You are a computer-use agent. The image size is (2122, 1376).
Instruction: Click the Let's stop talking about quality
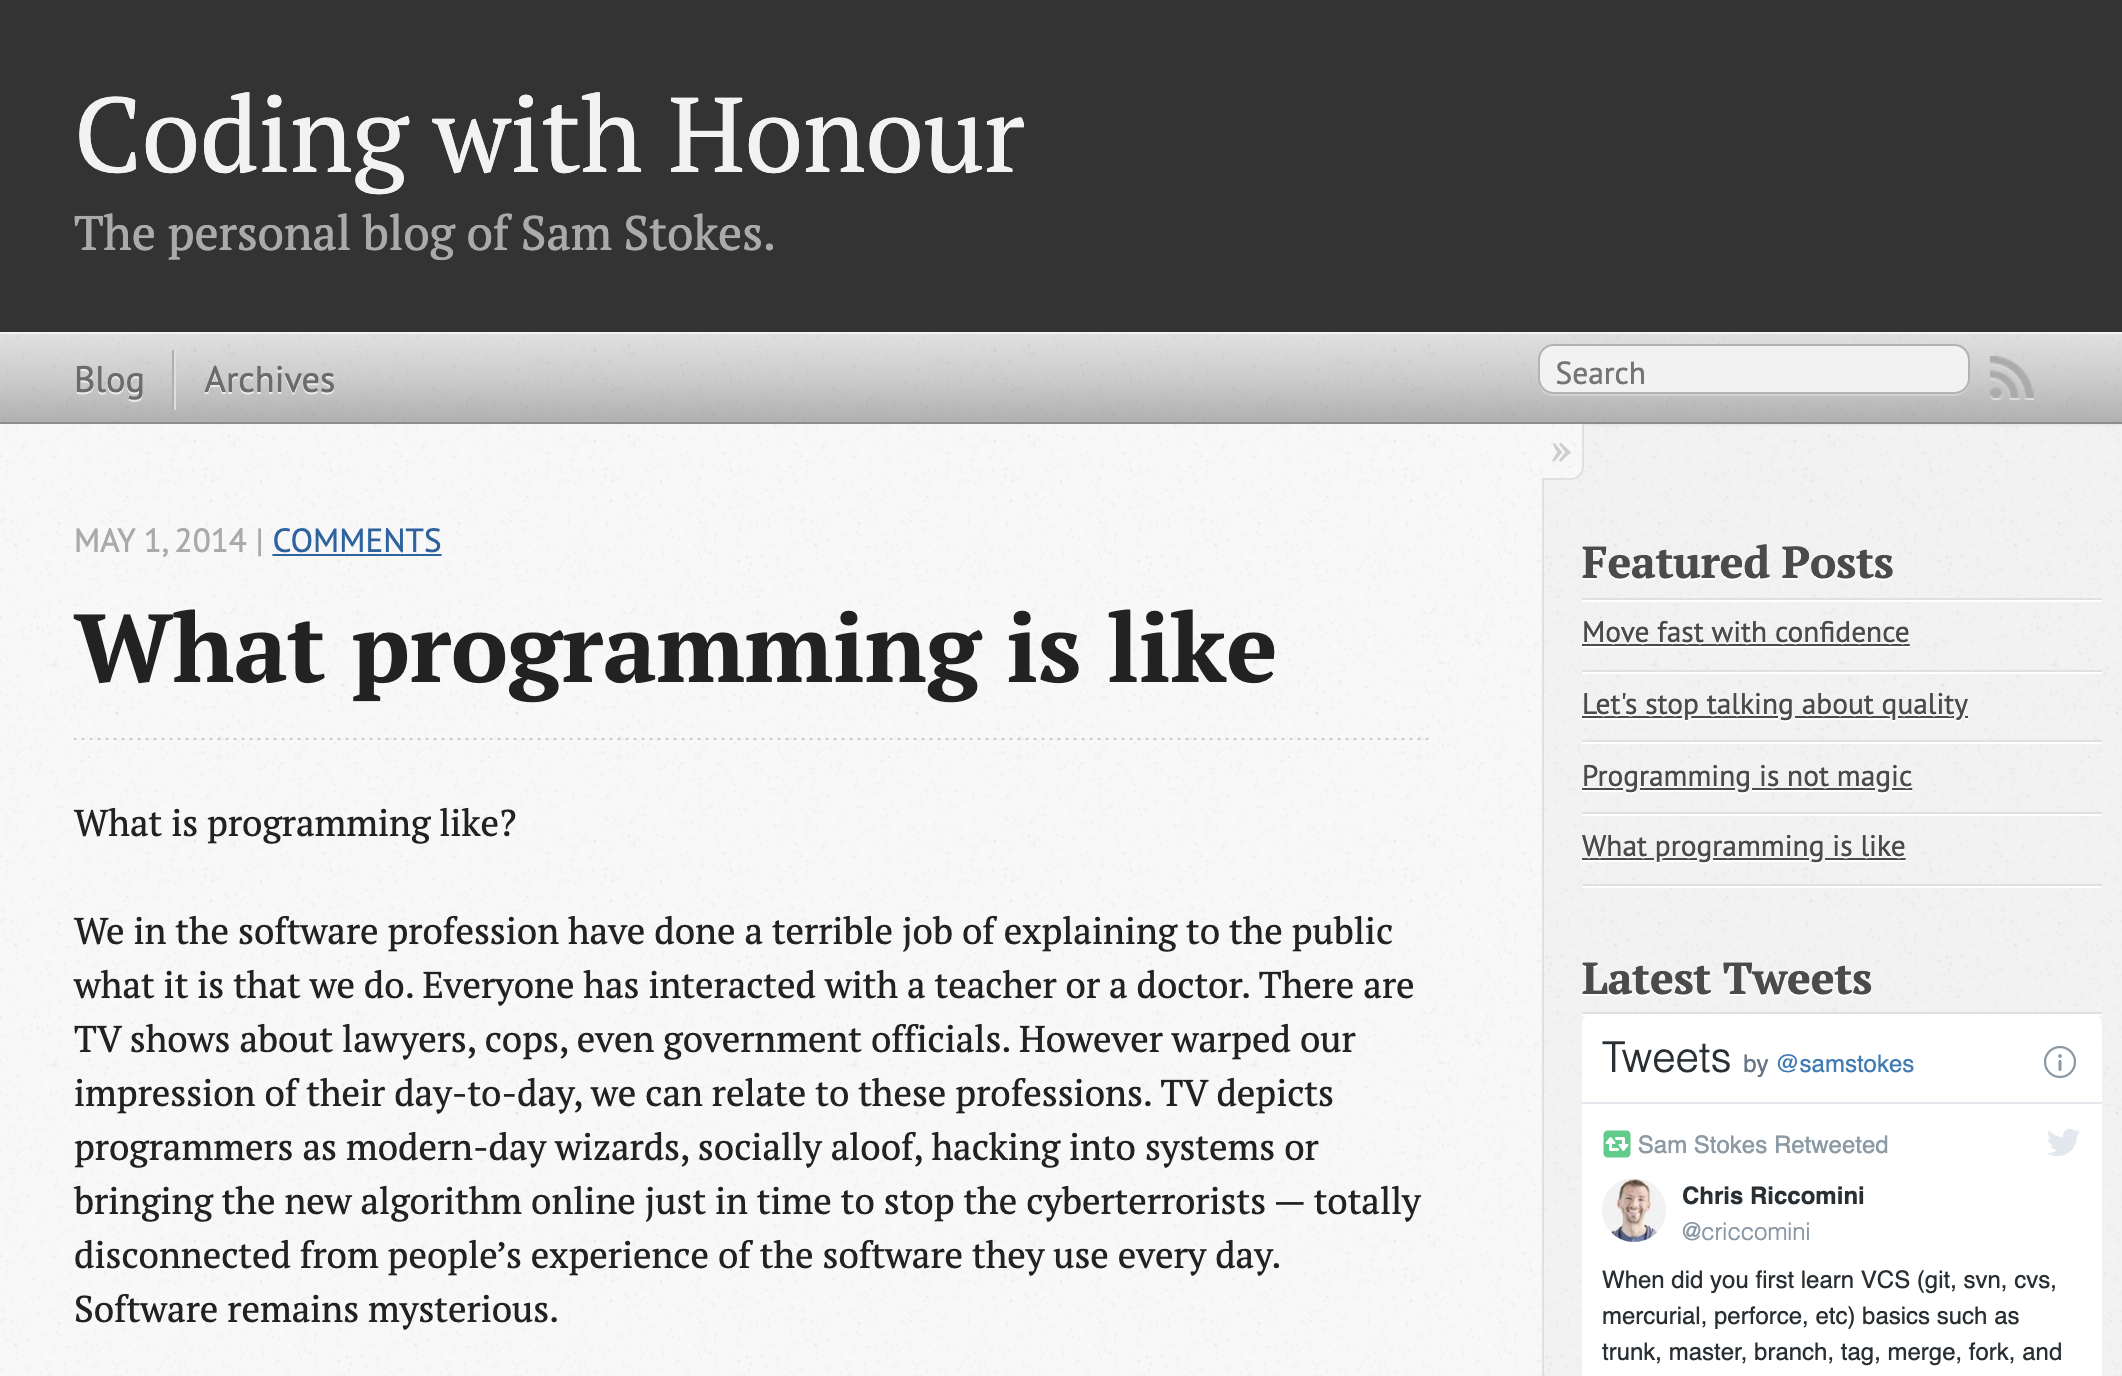1774,702
